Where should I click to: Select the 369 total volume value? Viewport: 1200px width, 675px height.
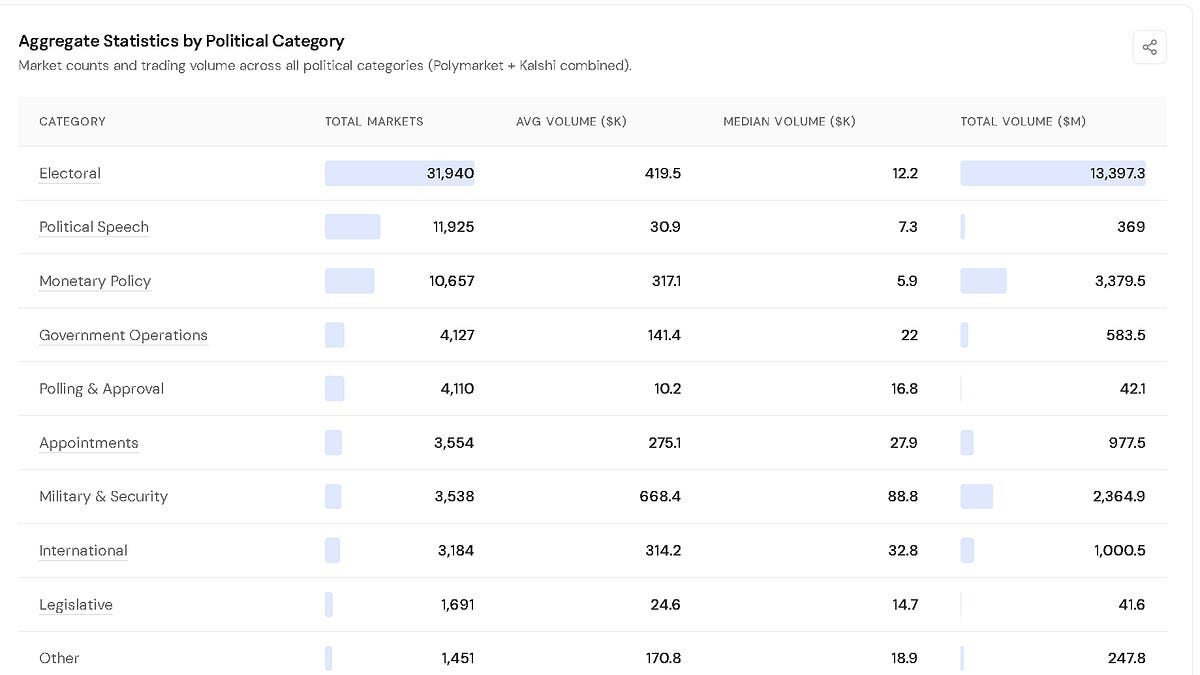pyautogui.click(x=1131, y=227)
